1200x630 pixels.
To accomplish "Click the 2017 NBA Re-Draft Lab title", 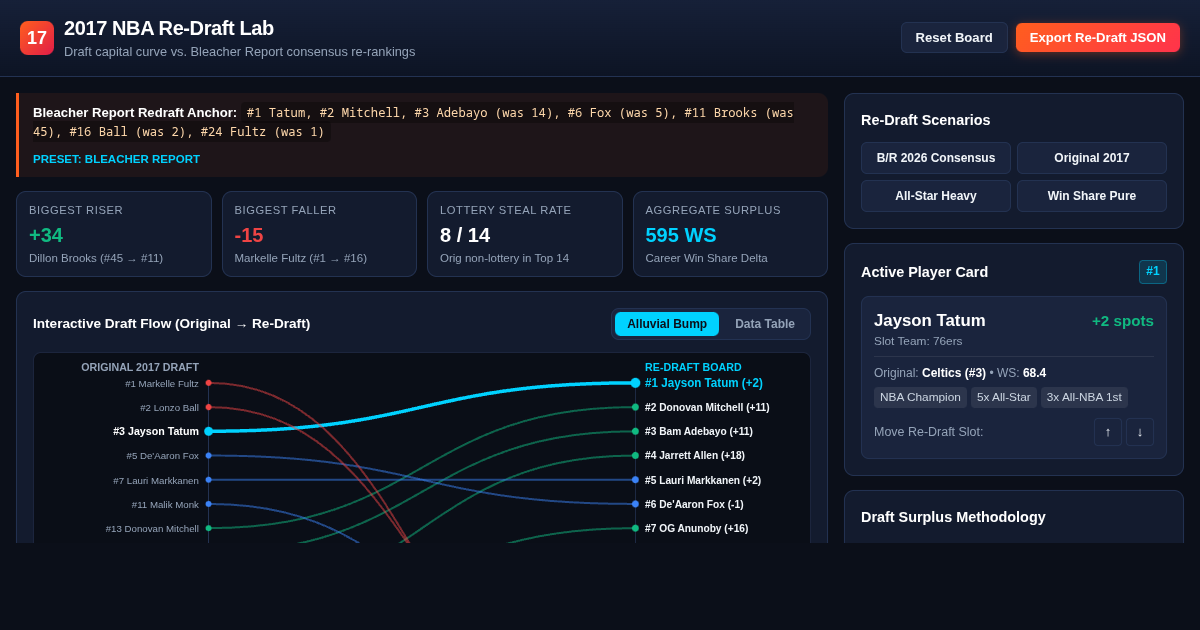I will 169,28.
